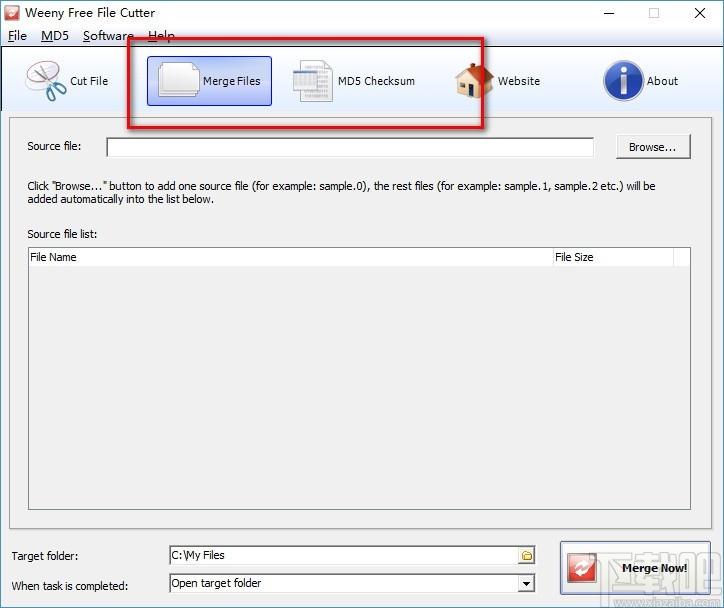
Task: Sort list by File Size column
Action: point(613,257)
